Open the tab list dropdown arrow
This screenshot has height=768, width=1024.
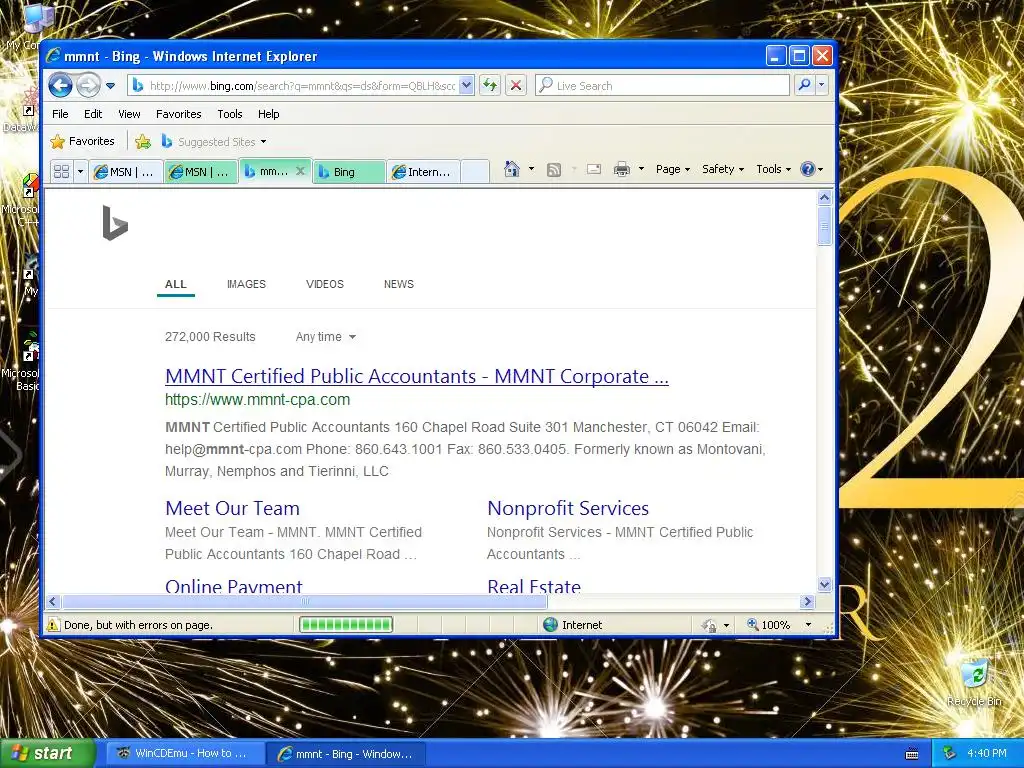80,172
